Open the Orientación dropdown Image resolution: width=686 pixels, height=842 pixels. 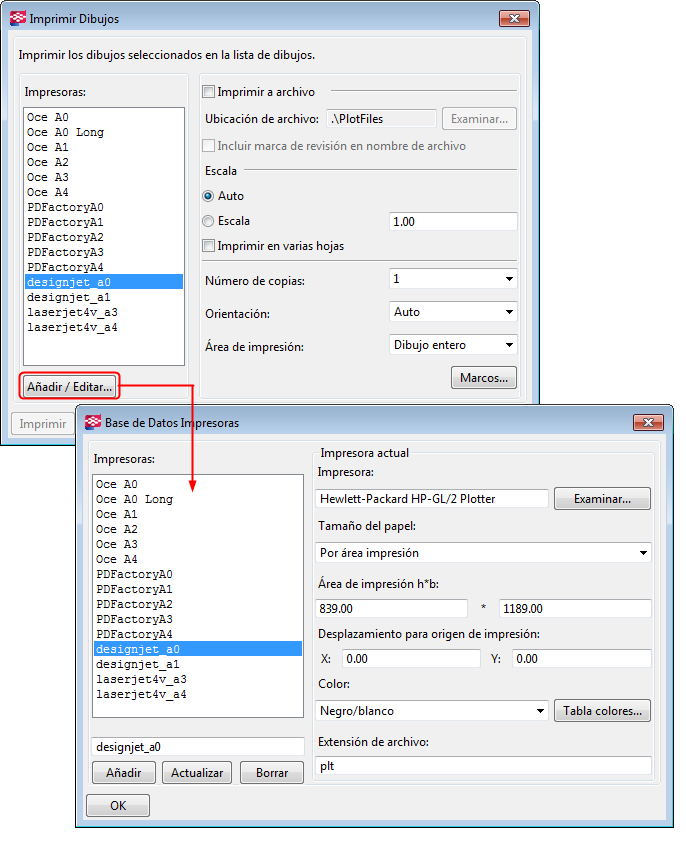tap(453, 312)
